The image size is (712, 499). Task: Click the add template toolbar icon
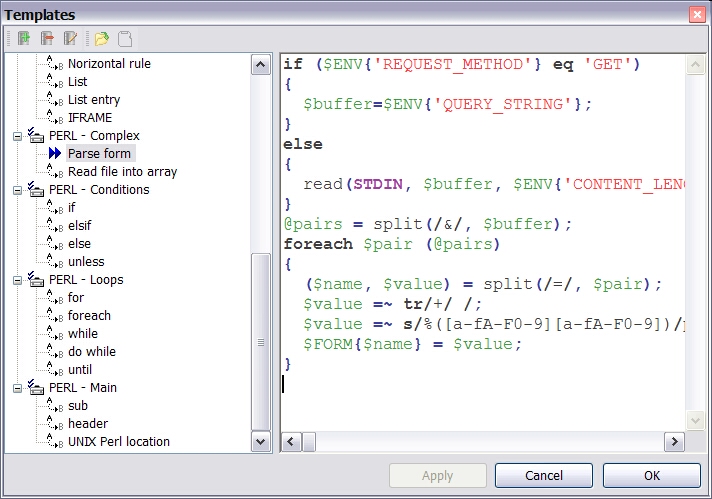click(x=24, y=39)
